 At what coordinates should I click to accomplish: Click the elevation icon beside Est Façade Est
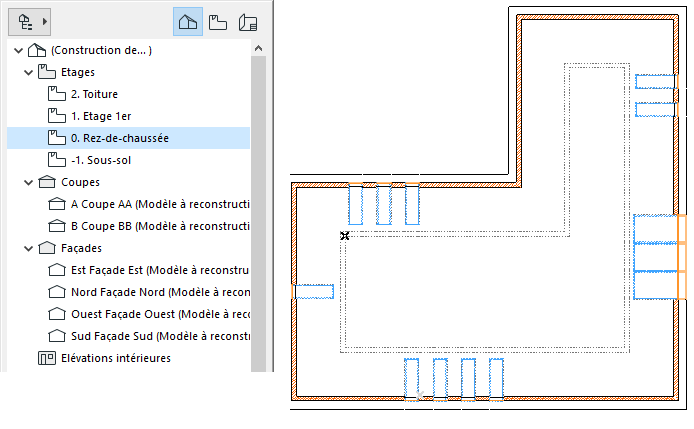point(57,270)
